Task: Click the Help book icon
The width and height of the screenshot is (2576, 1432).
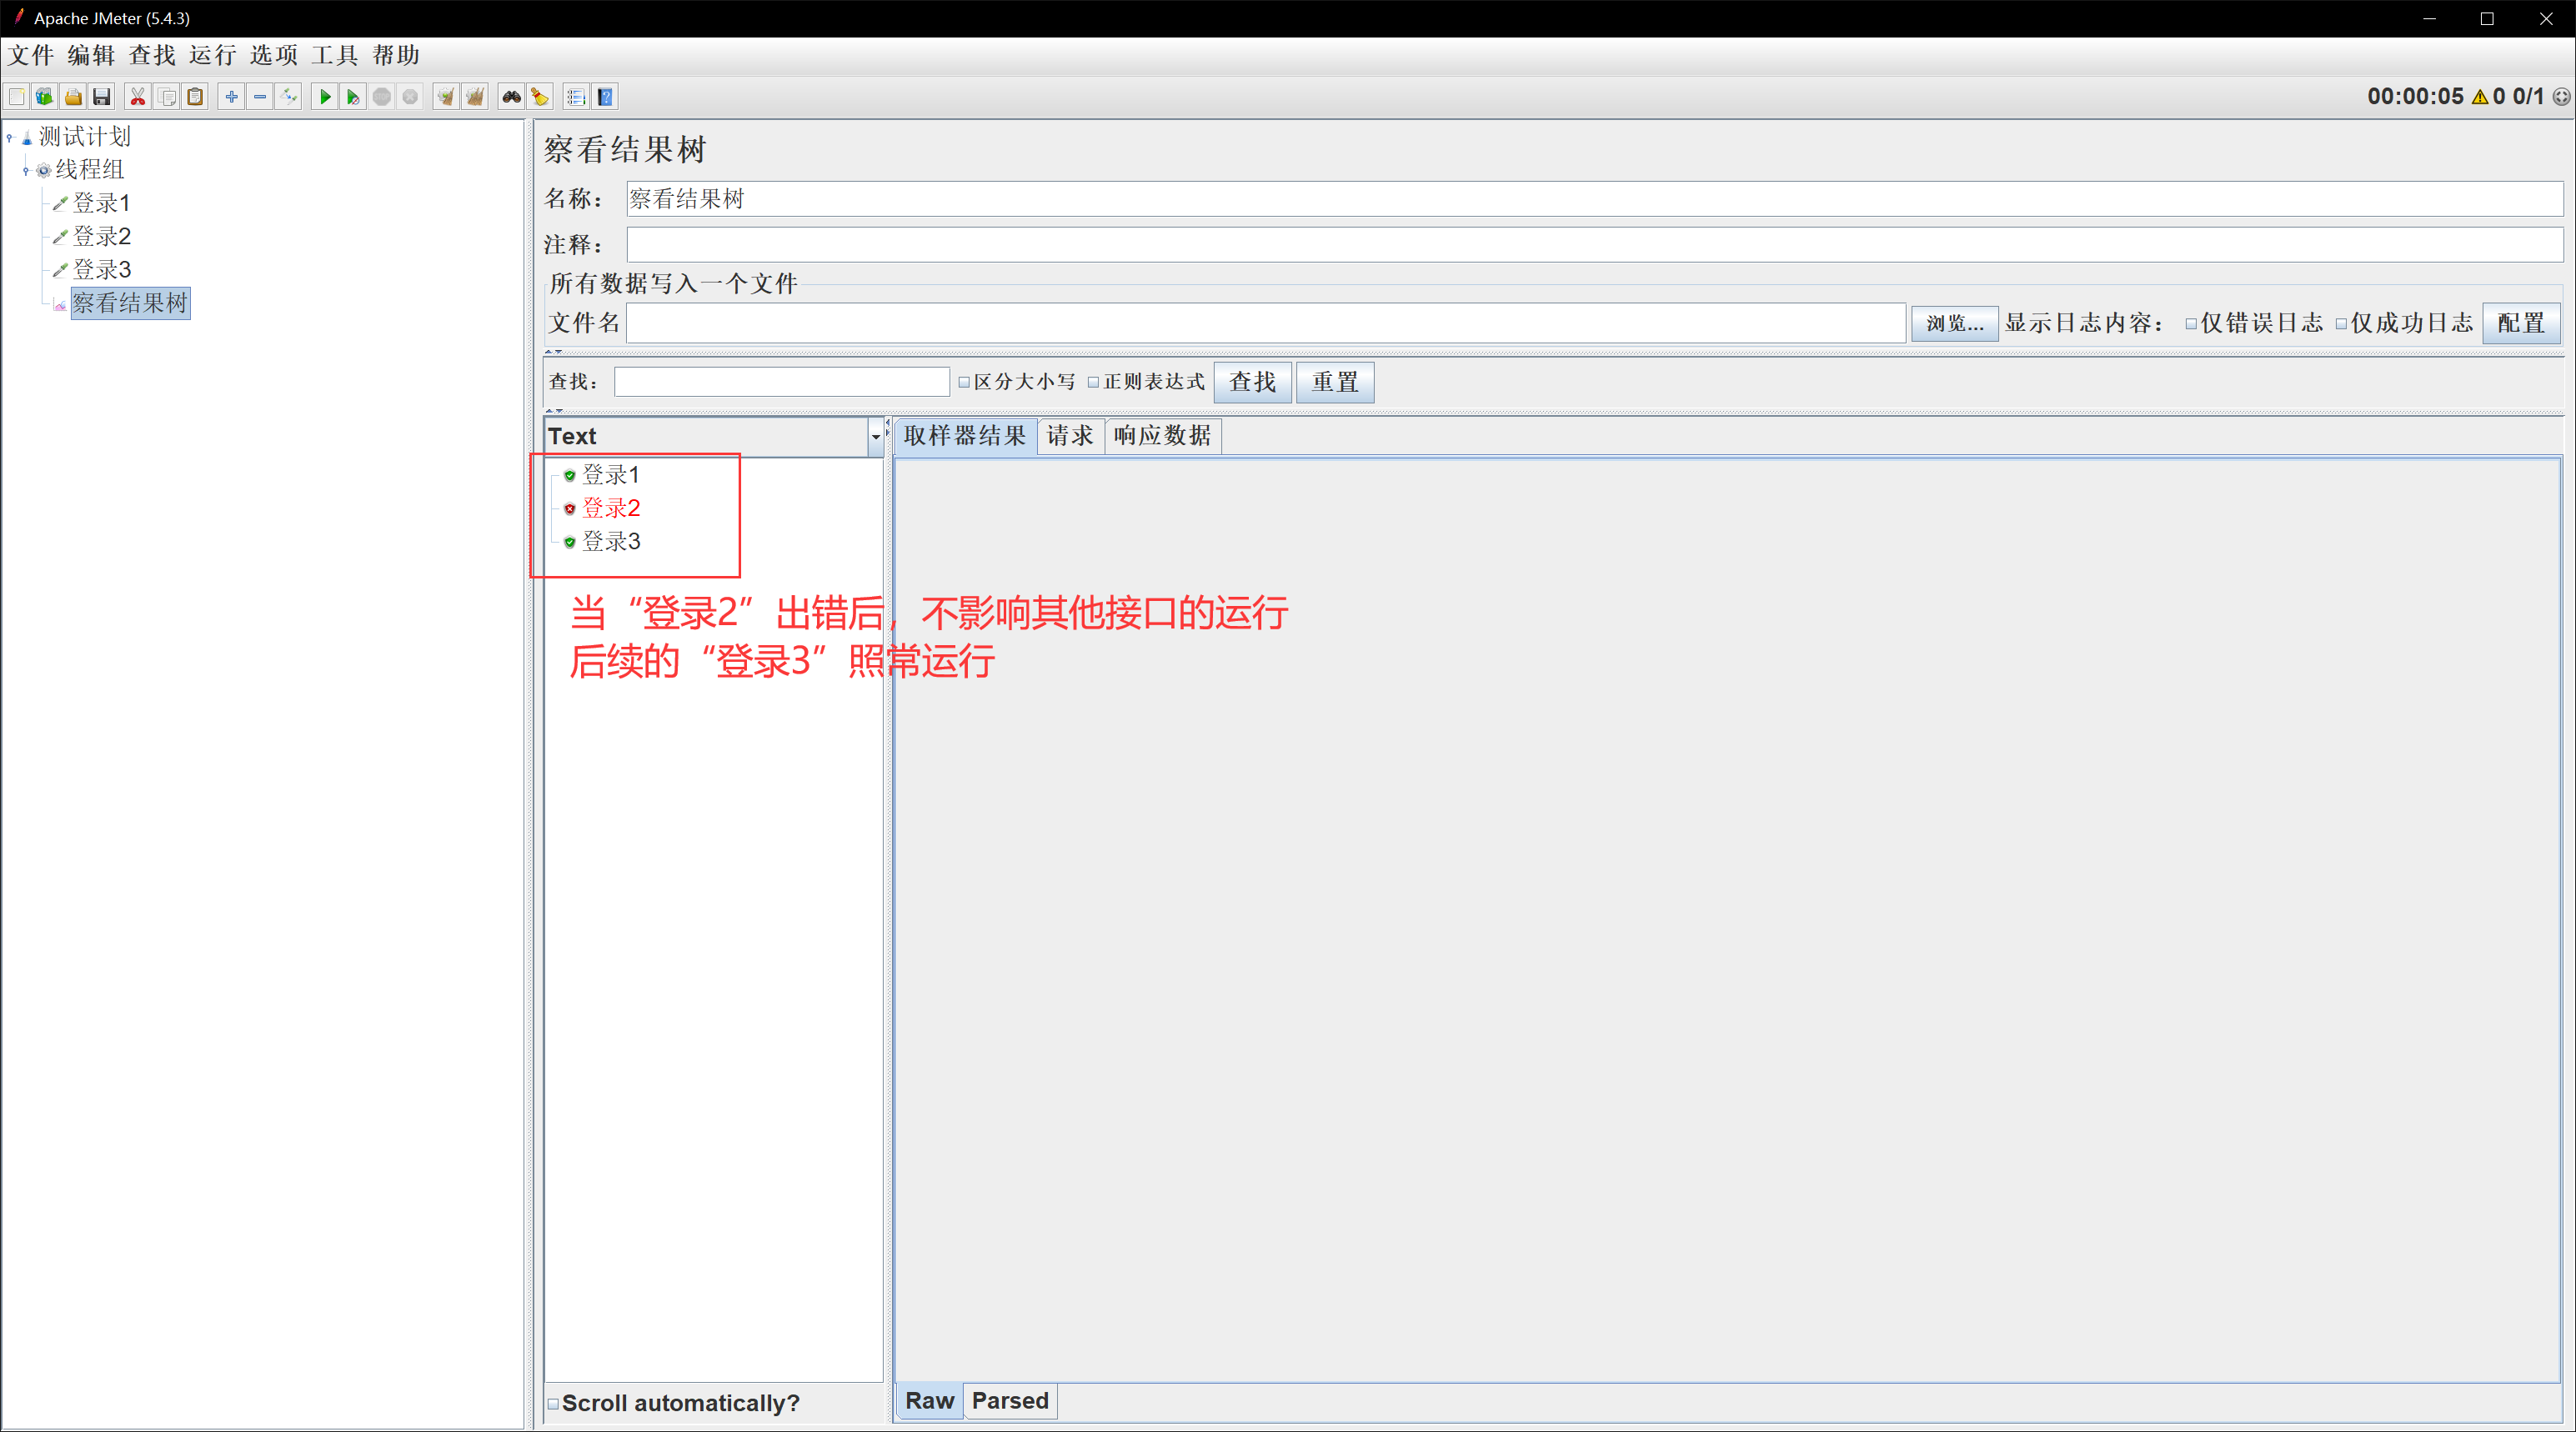Action: point(605,97)
